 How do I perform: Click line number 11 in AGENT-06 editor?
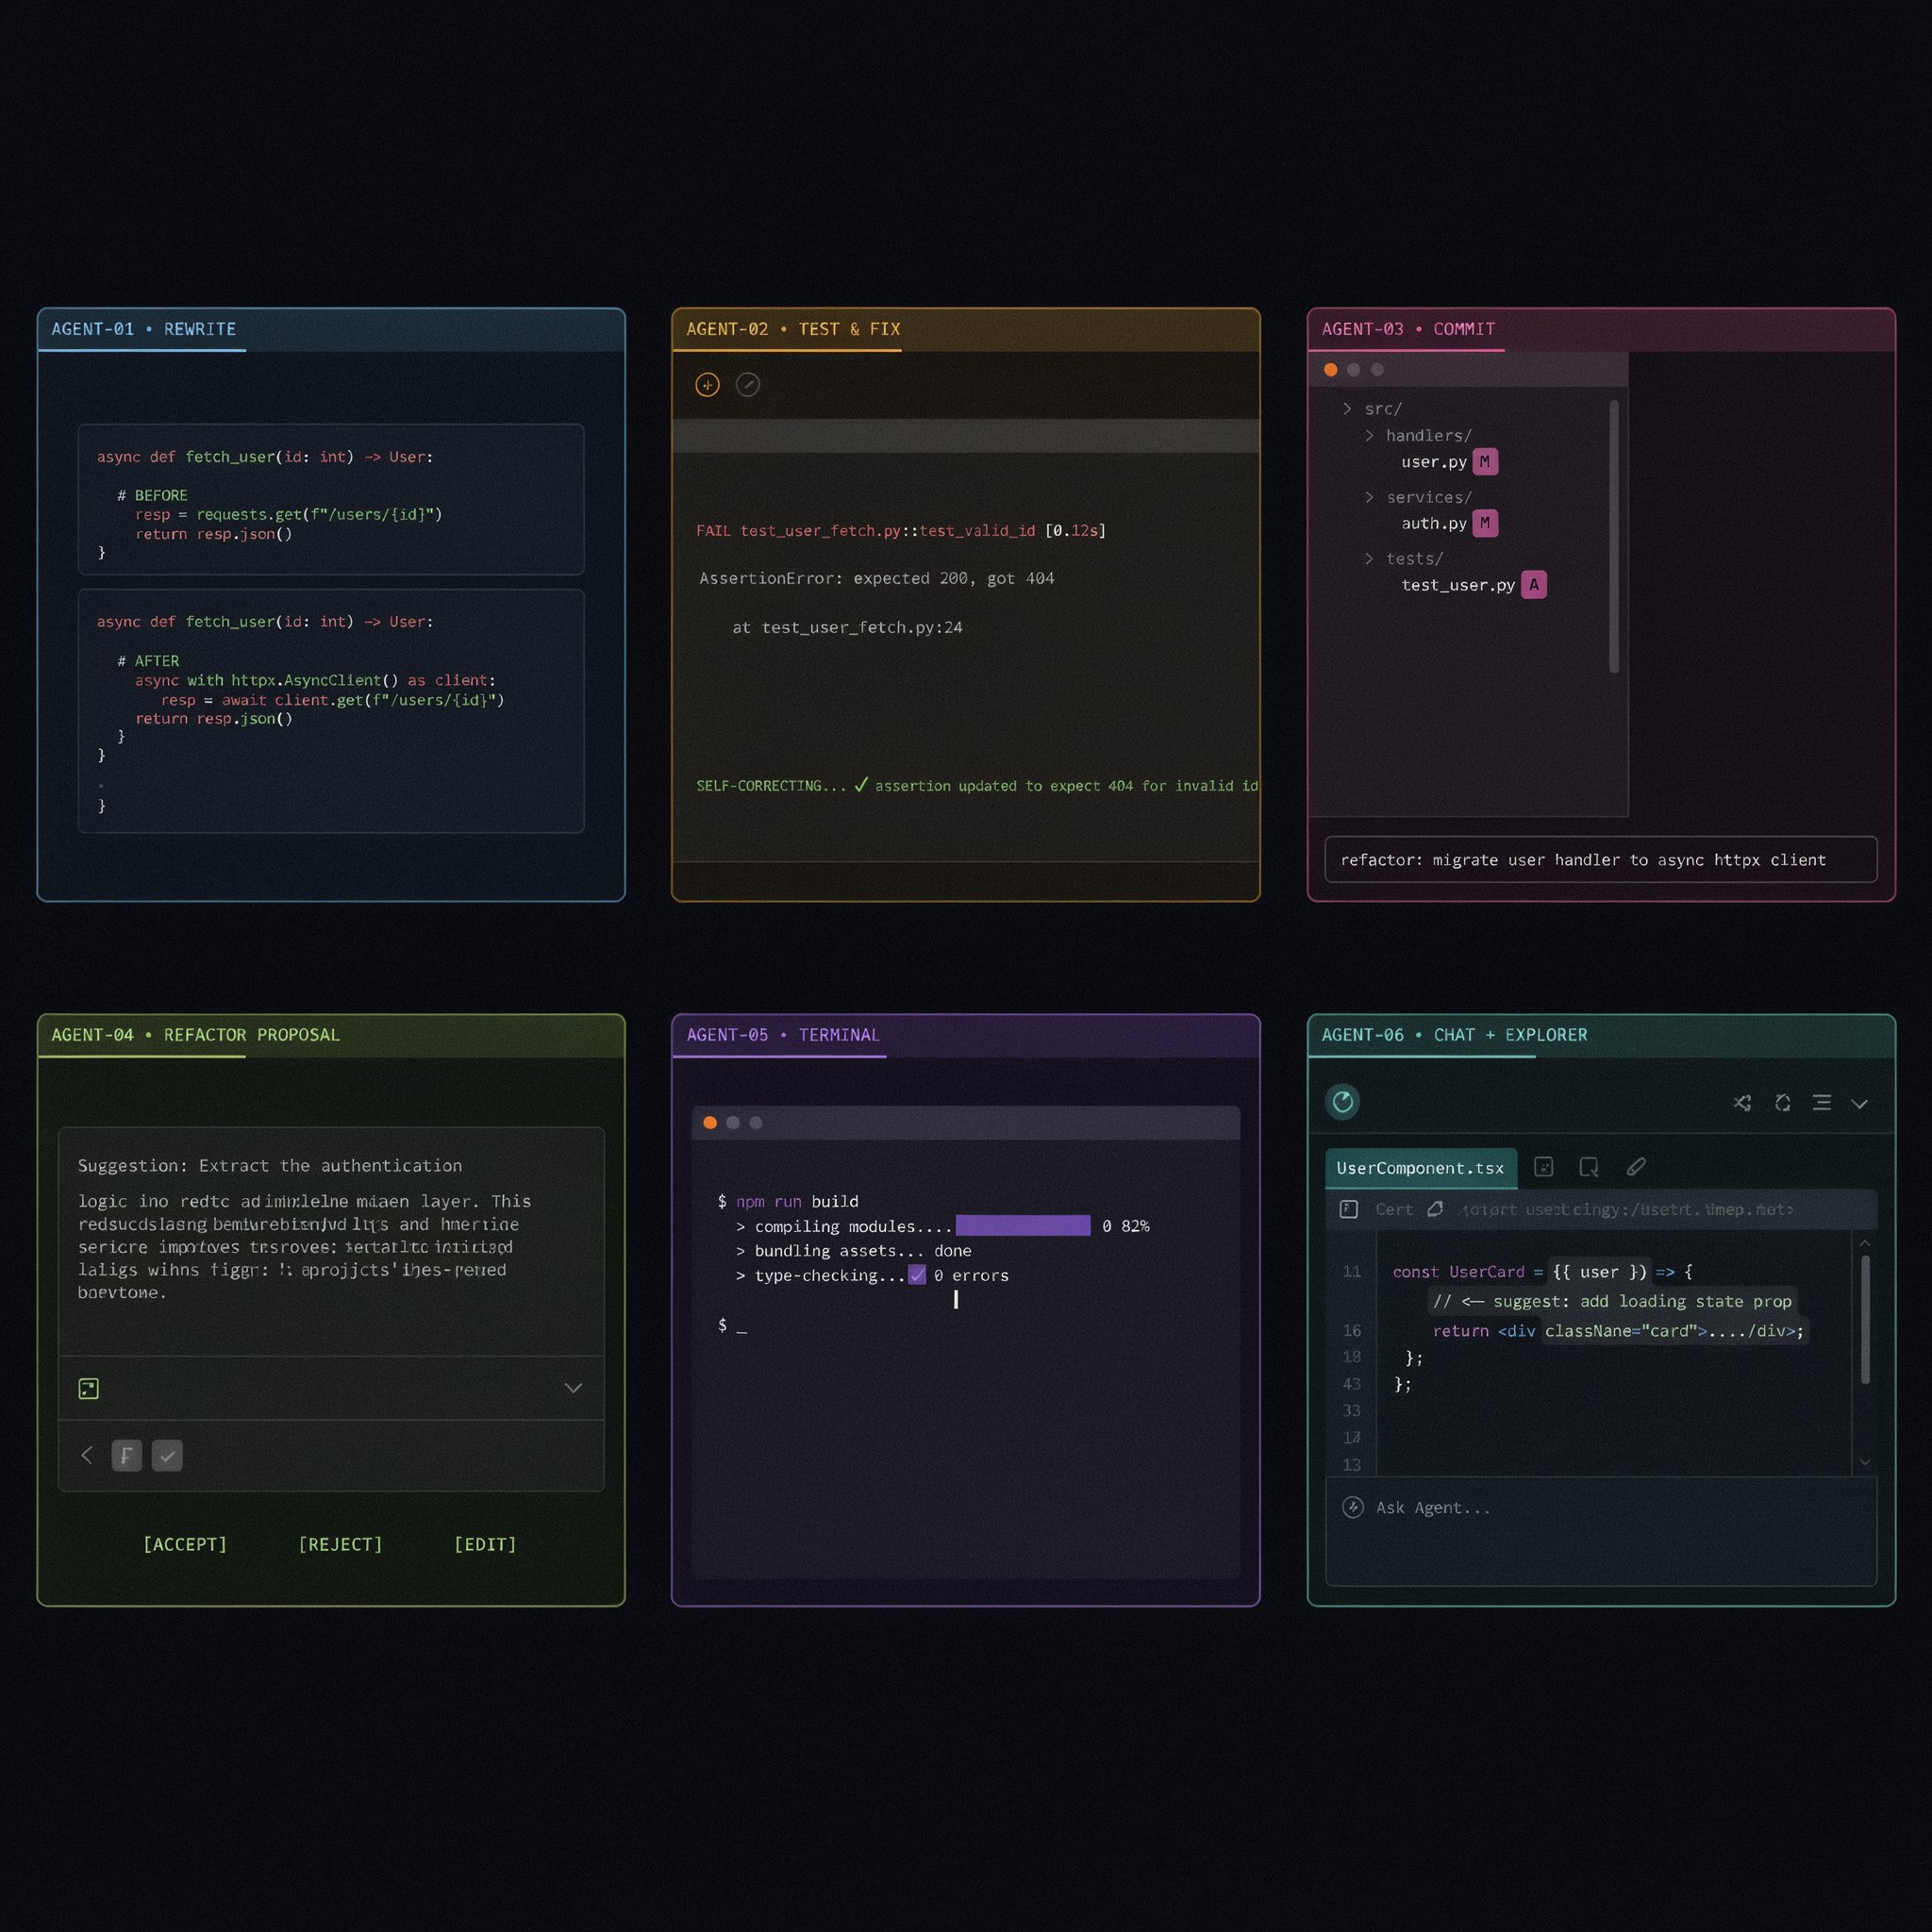point(1351,1272)
